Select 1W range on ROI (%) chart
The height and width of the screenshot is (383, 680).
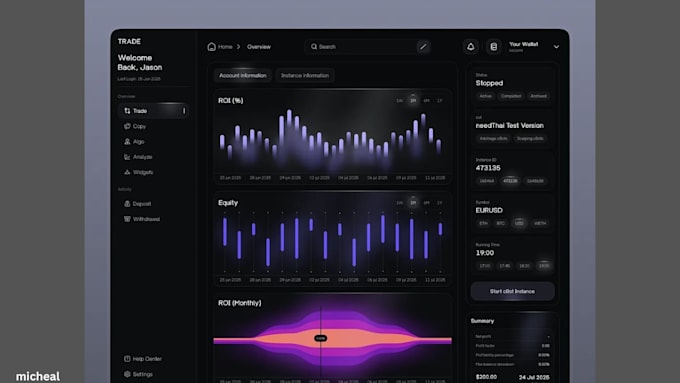click(399, 101)
